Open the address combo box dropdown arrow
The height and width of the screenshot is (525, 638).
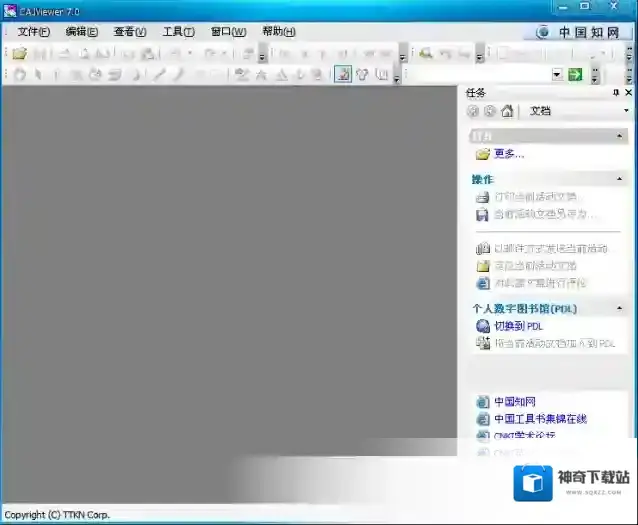[x=557, y=75]
